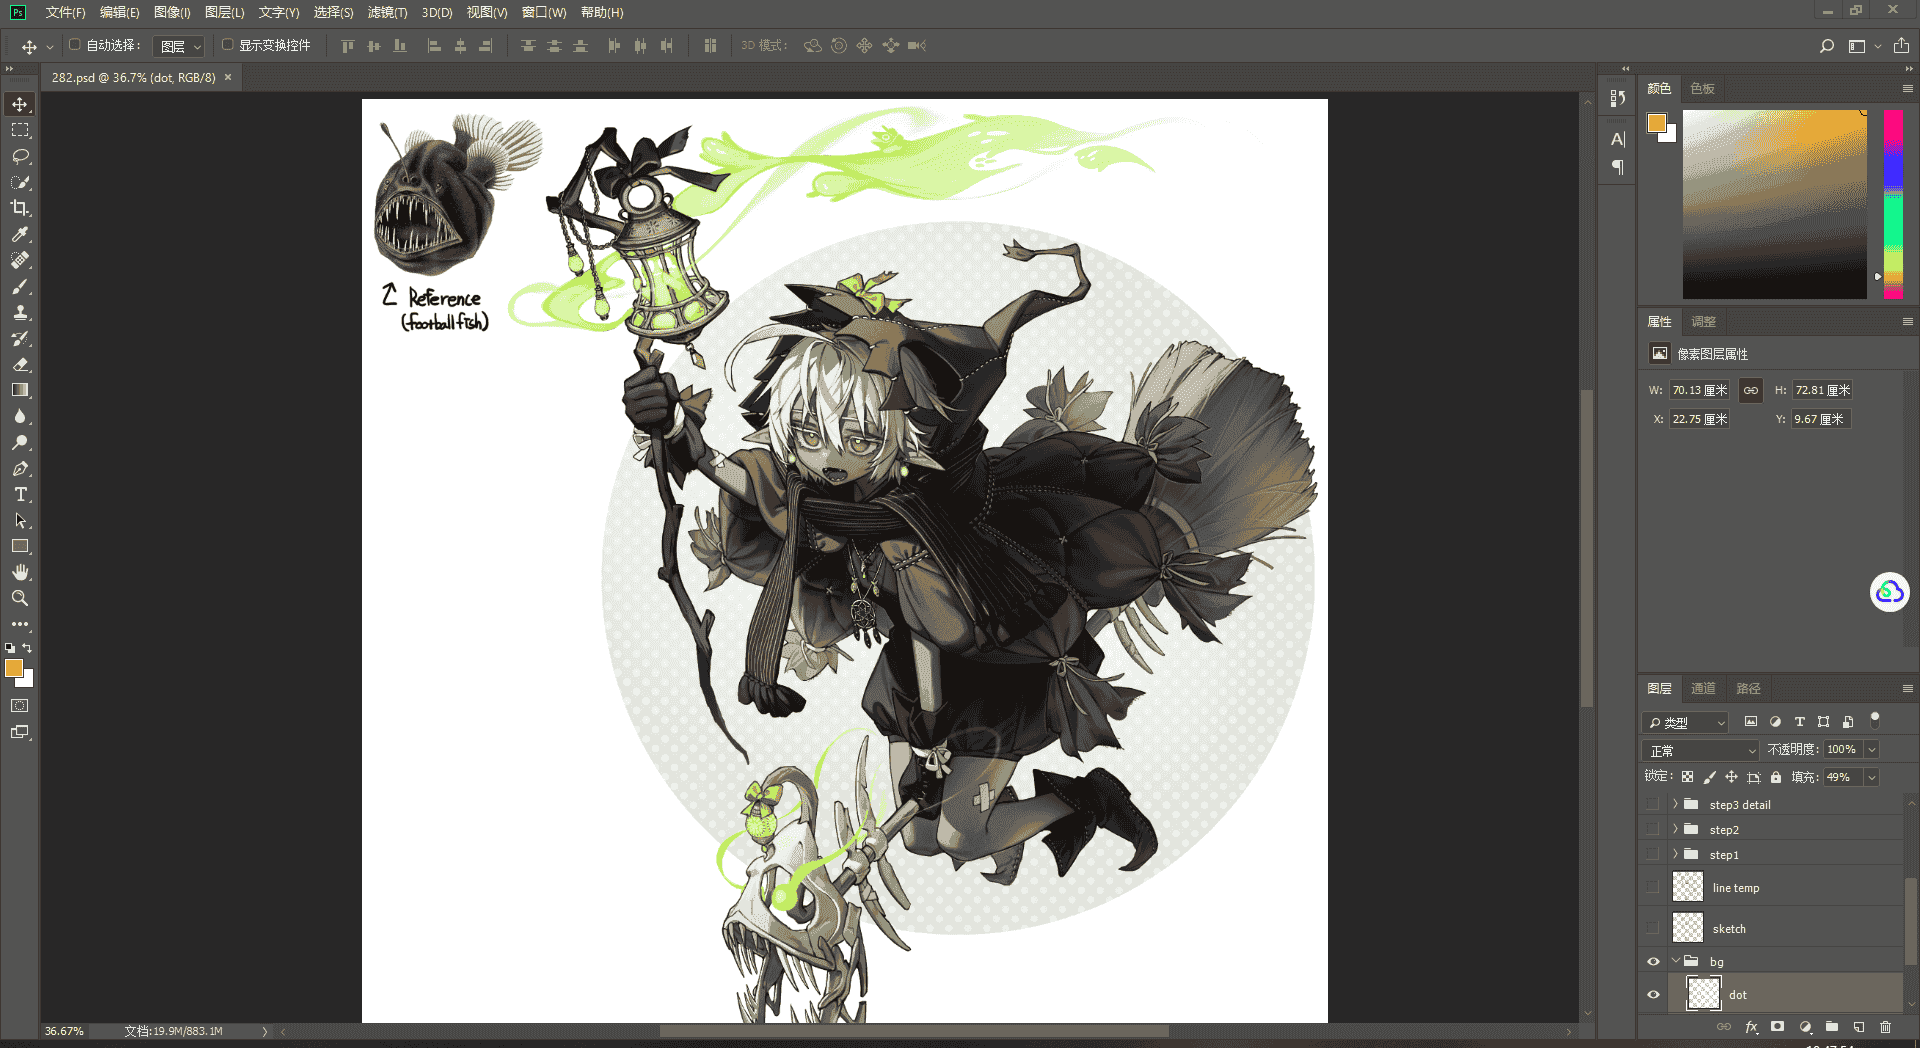The height and width of the screenshot is (1048, 1920).
Task: Expand the step2 group
Action: click(1675, 829)
